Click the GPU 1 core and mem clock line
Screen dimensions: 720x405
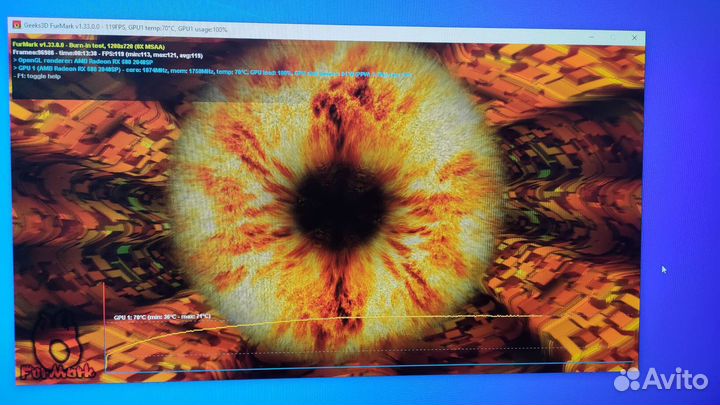212,72
